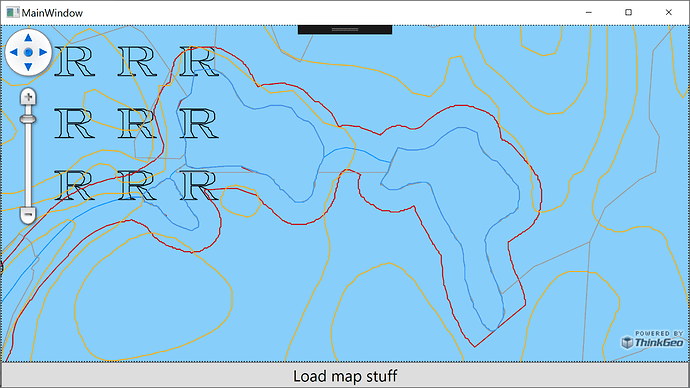Pan the map down with the arrow
The width and height of the screenshot is (690, 388).
coord(28,67)
